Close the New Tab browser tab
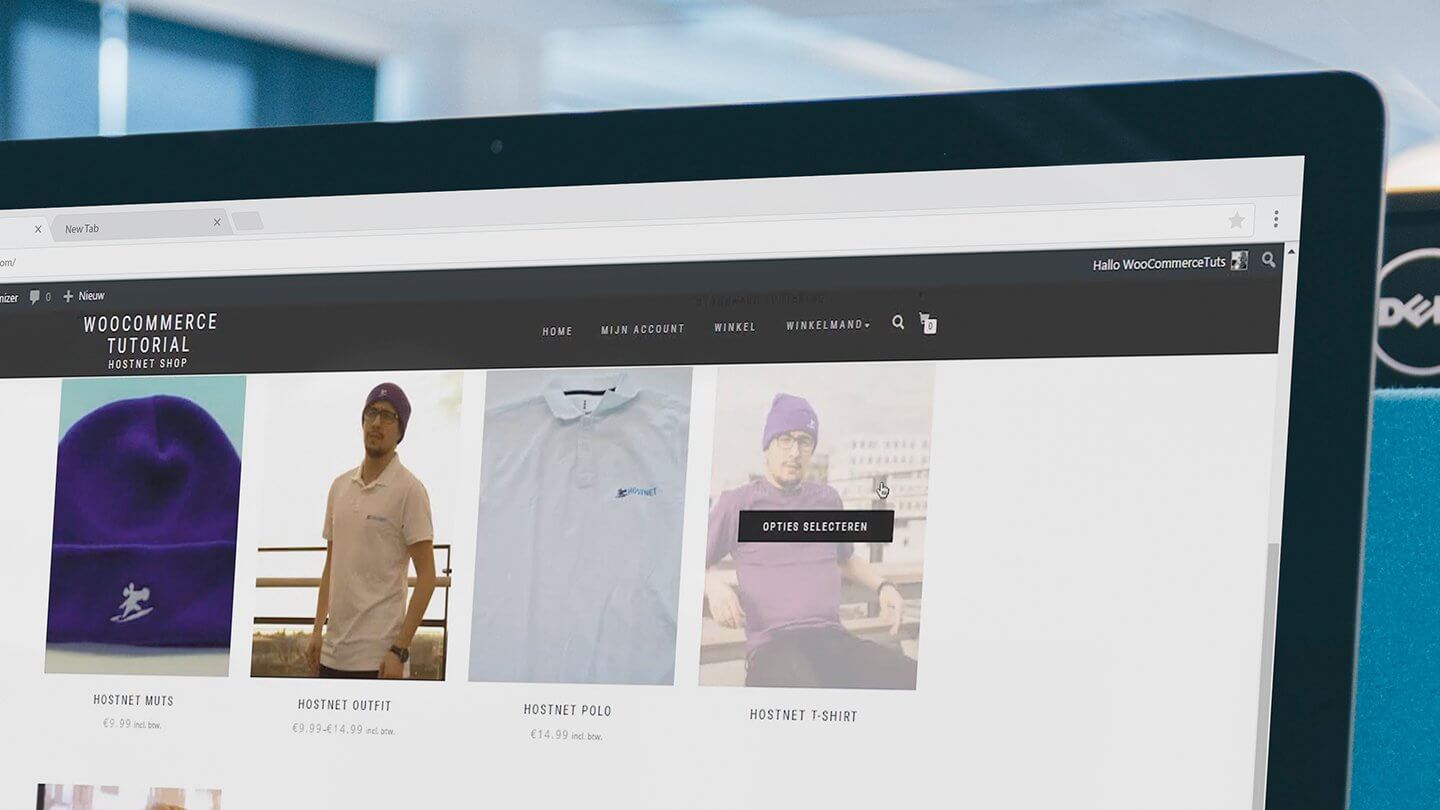 pos(217,223)
